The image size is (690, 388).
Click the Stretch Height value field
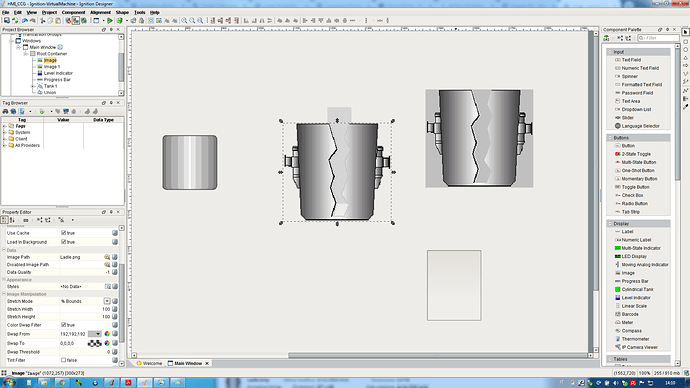coord(85,317)
